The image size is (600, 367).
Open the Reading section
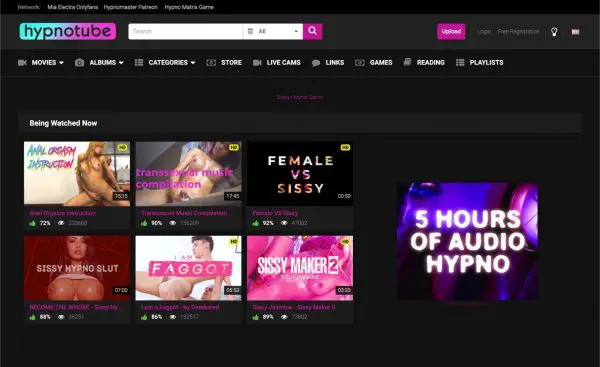click(431, 62)
